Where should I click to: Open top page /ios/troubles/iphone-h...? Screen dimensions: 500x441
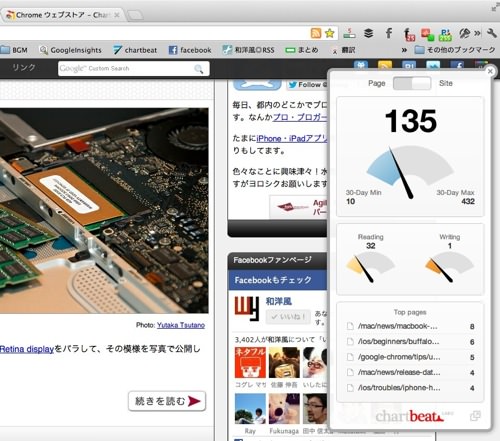coord(410,388)
